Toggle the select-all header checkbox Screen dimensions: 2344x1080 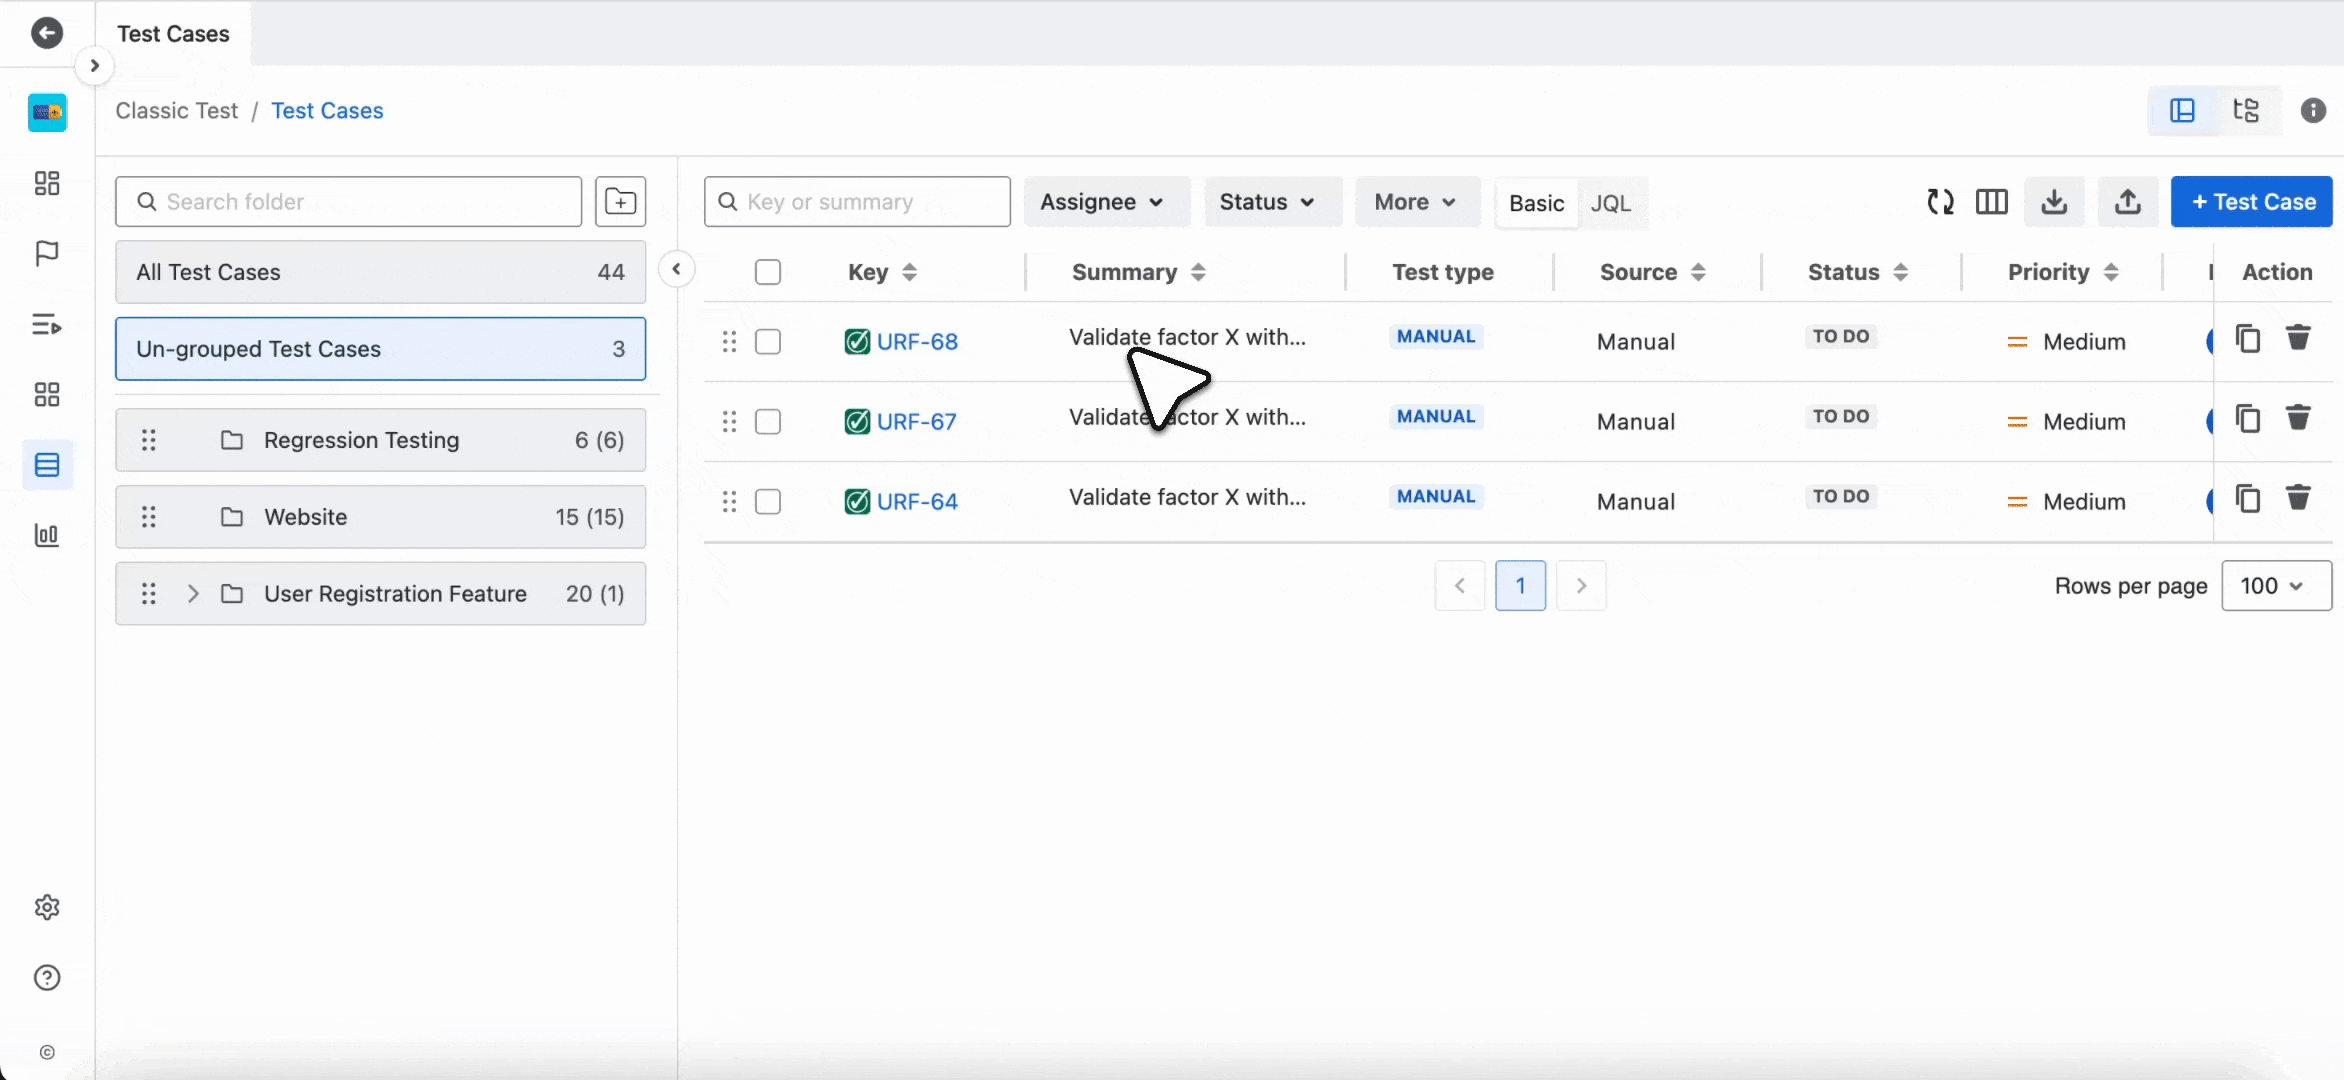768,272
